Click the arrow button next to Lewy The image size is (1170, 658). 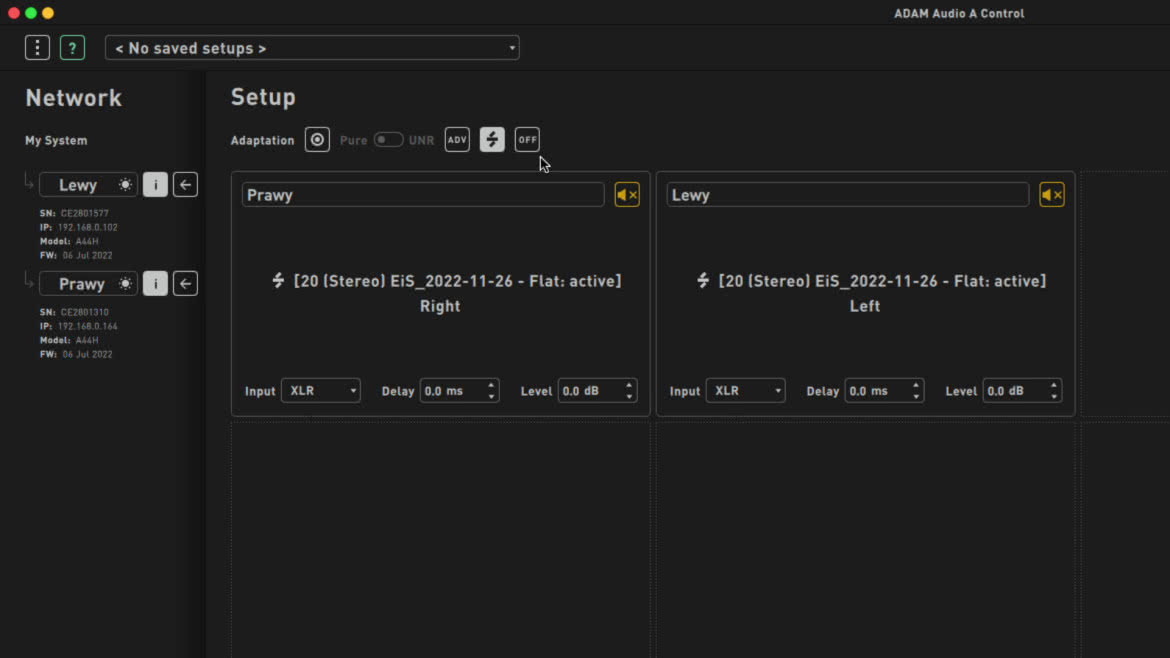pos(185,185)
